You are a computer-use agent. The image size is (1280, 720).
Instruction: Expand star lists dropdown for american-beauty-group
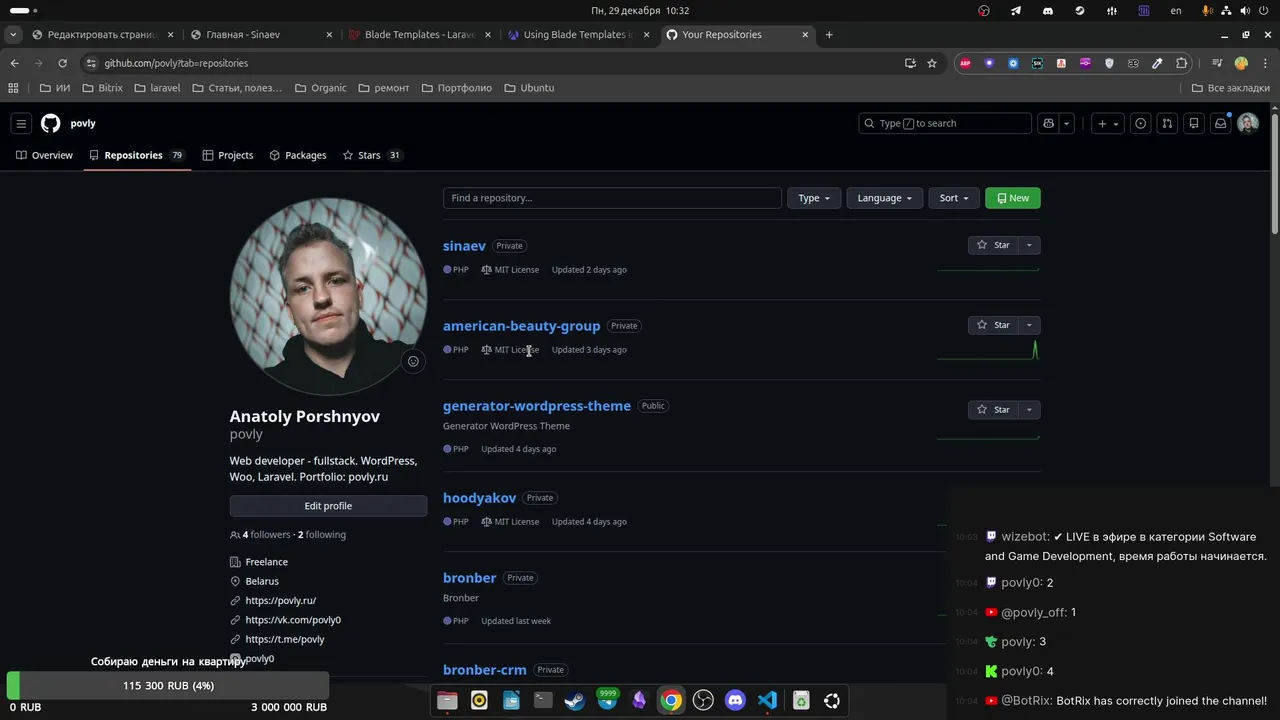point(1029,325)
